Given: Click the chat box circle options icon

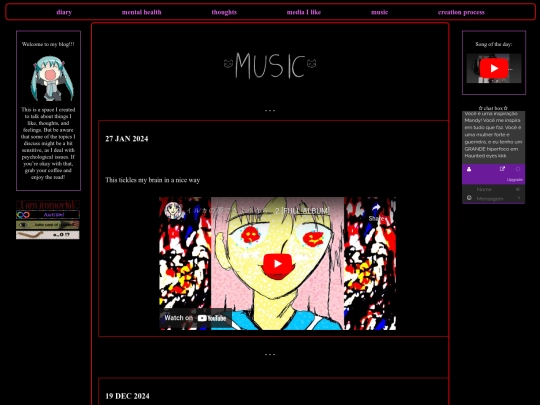Looking at the screenshot, I should [518, 169].
